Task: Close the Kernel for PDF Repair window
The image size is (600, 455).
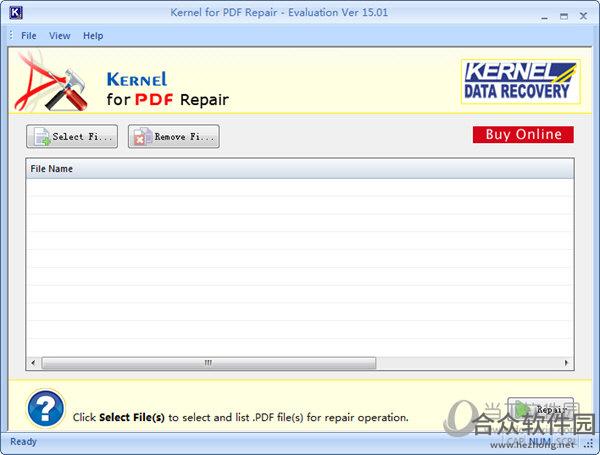Action: click(583, 16)
